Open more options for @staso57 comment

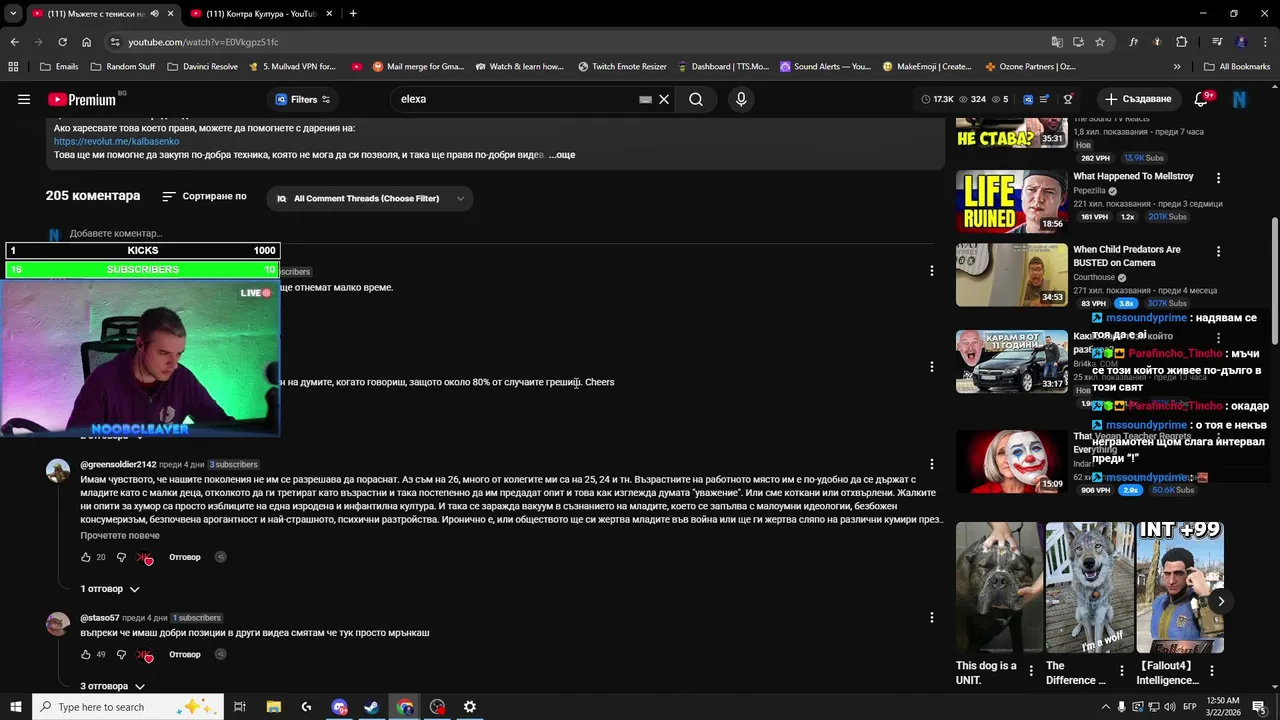point(931,617)
